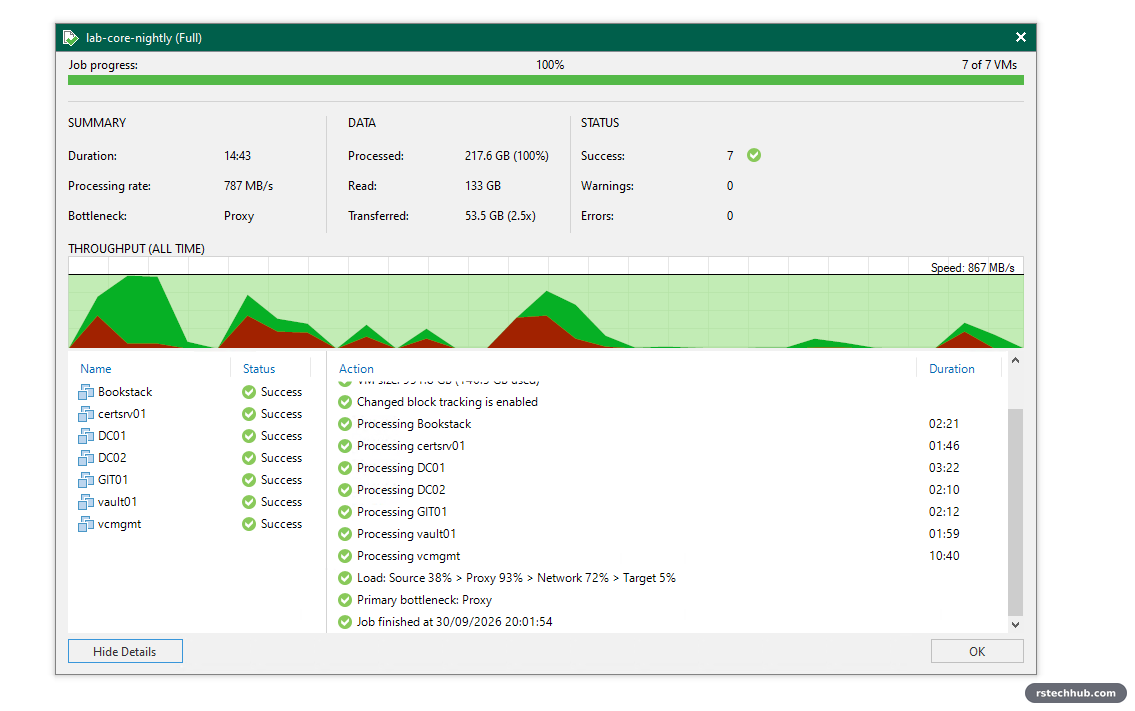Click 'Processing DC02' action text
The image size is (1135, 711).
[x=401, y=490]
